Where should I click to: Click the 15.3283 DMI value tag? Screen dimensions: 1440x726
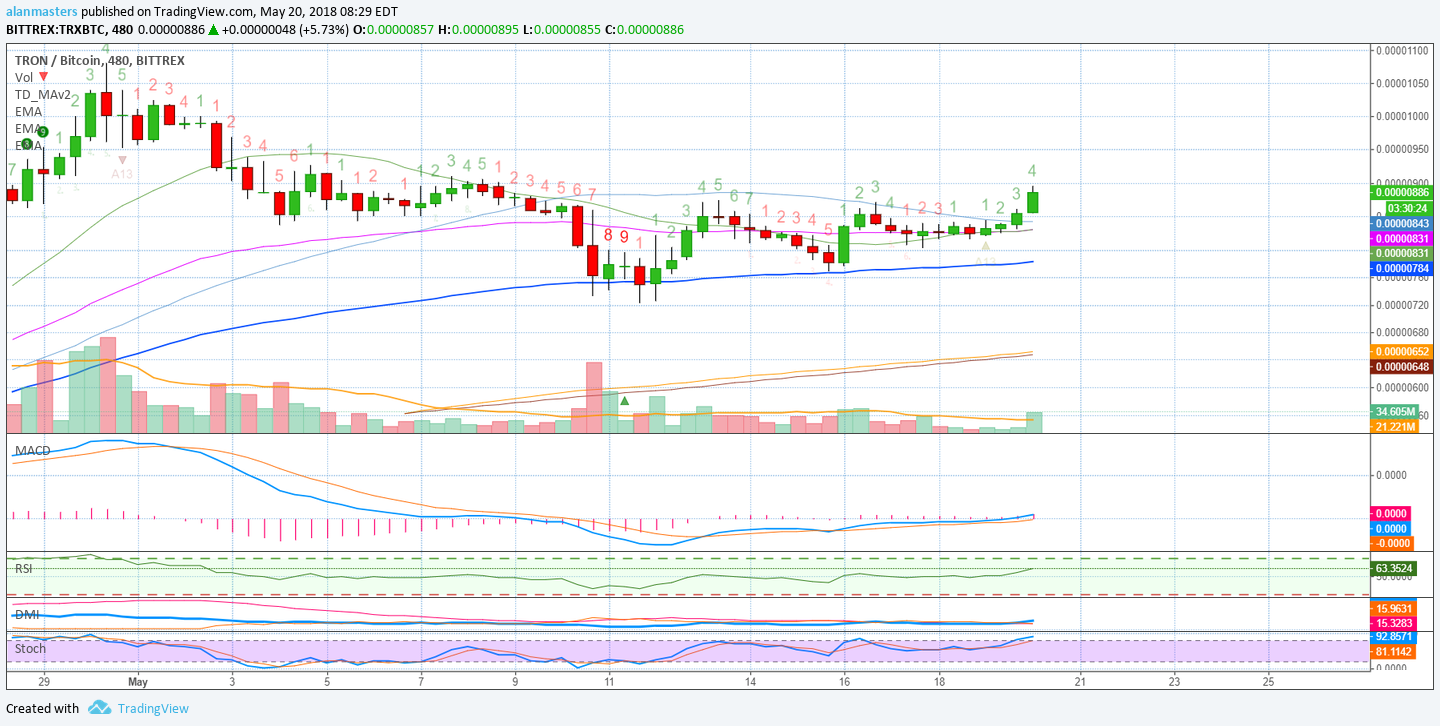pos(1393,623)
